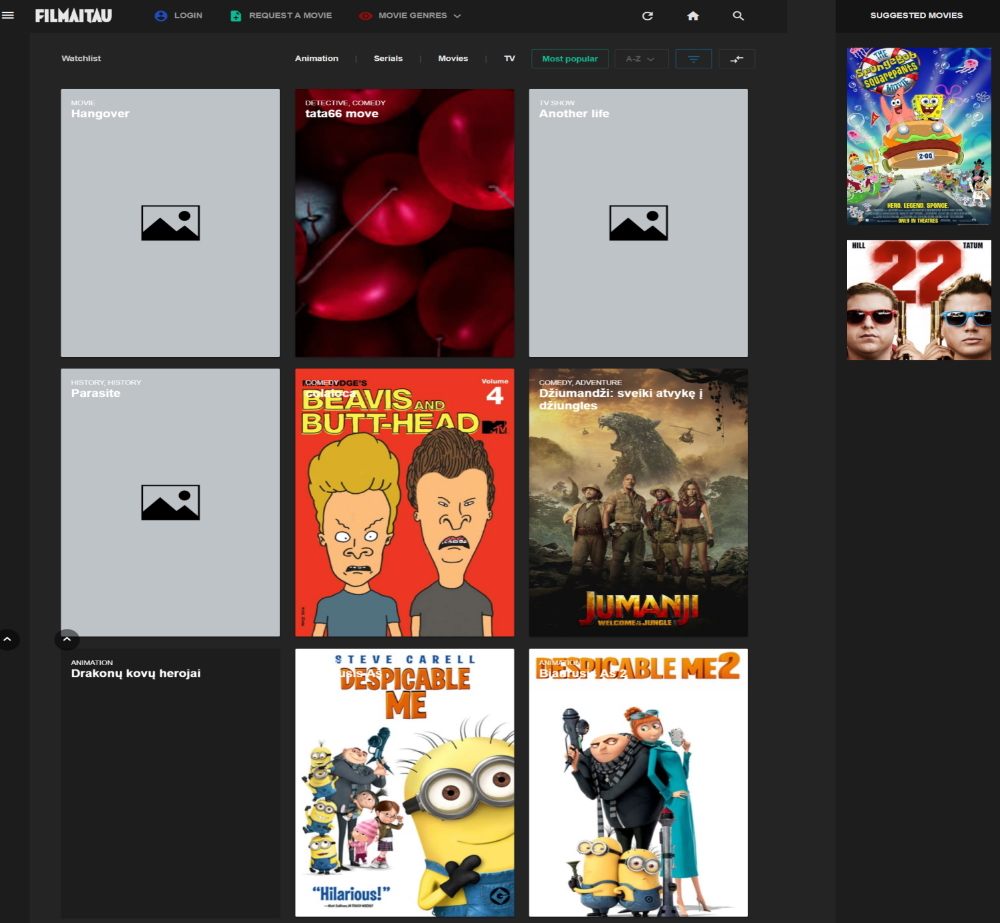Open the hamburger menu icon
This screenshot has width=1000, height=923.
[8, 15]
